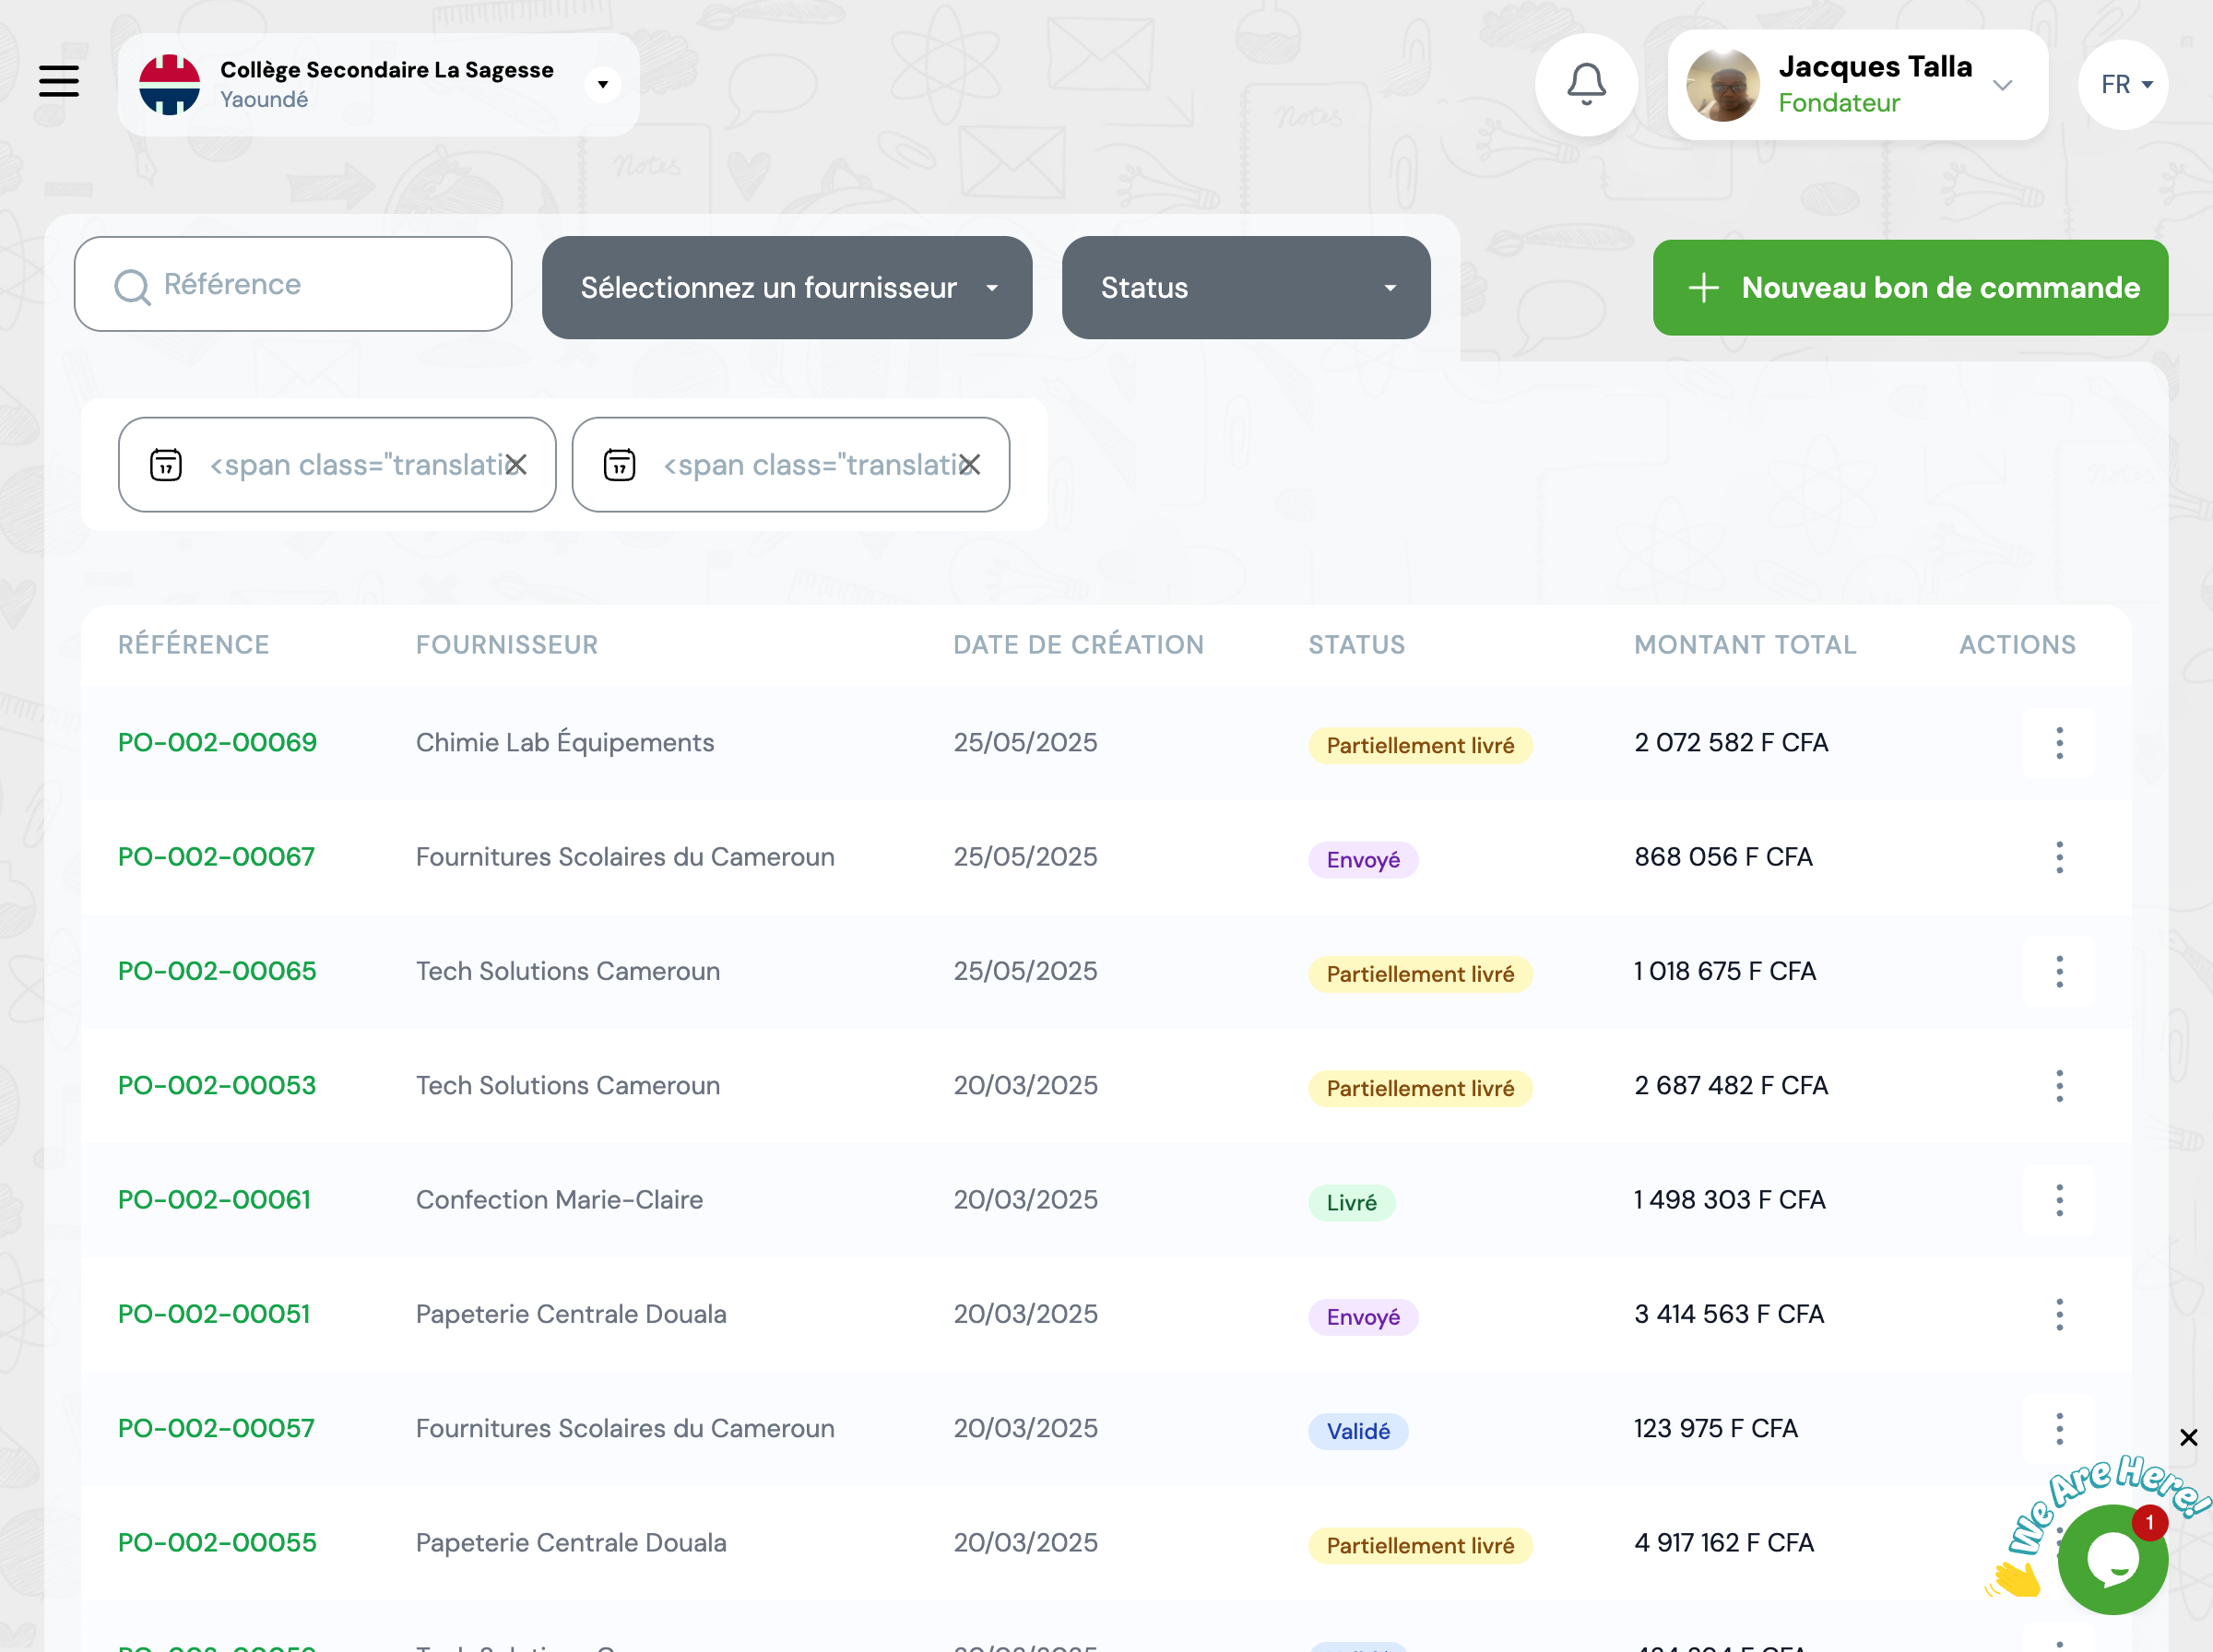Expand the supplier selection dropdown
This screenshot has height=1652, width=2213.
[x=786, y=288]
